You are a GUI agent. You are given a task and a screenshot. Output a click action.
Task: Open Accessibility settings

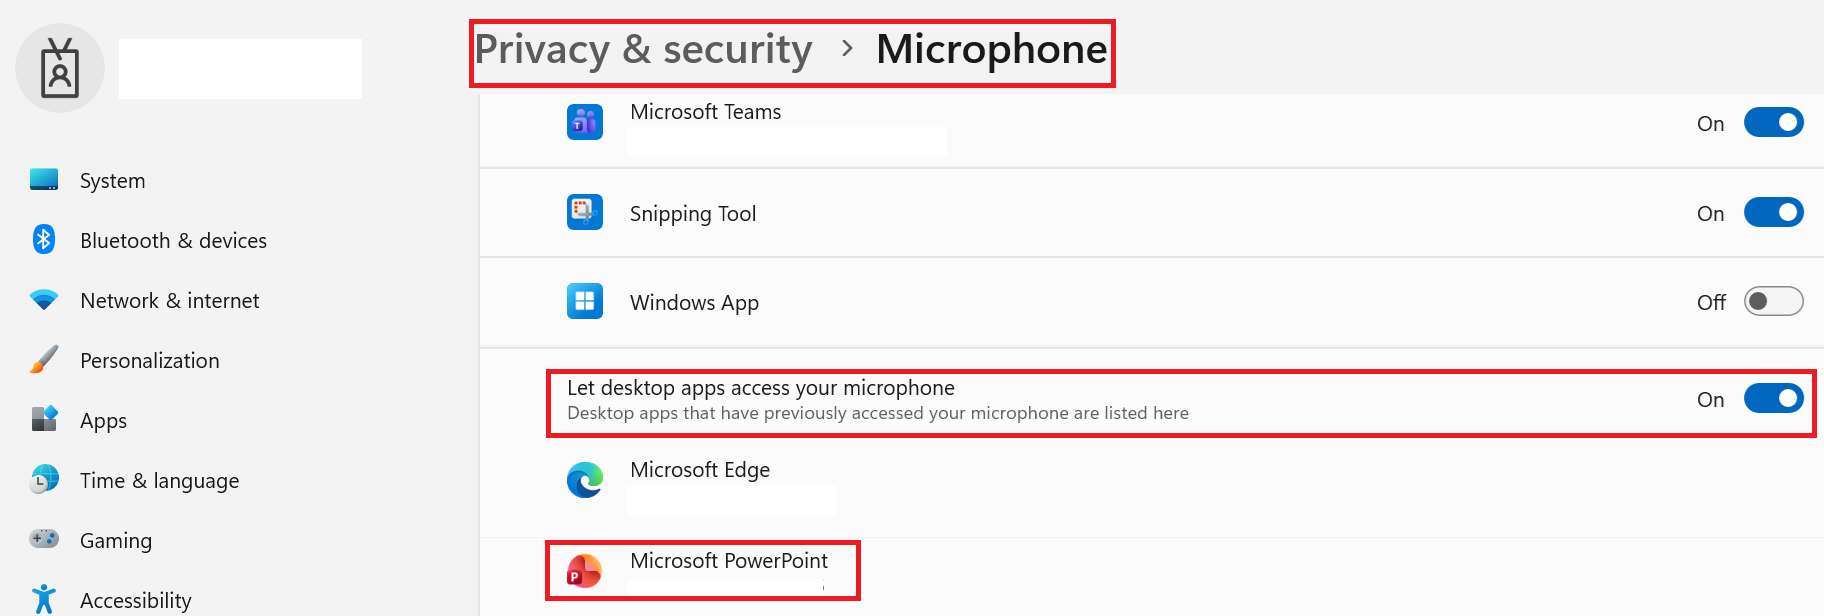tap(135, 600)
